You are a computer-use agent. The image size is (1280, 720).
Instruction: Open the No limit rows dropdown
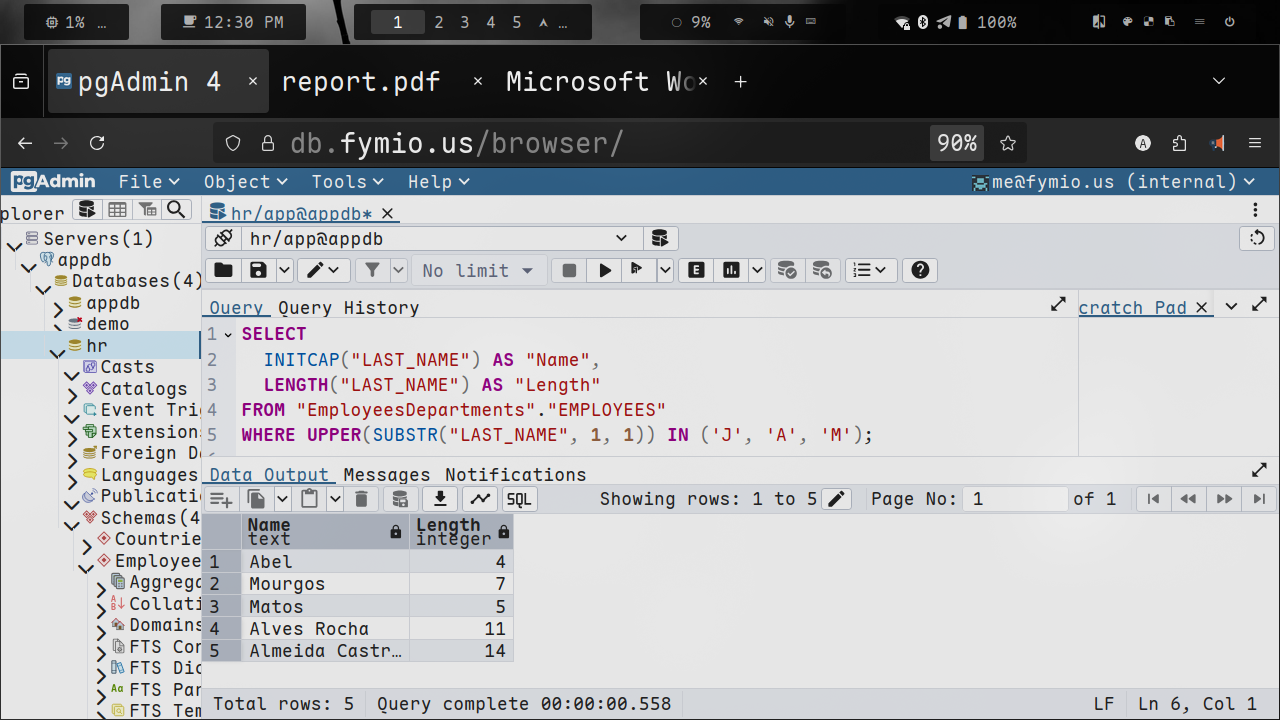pyautogui.click(x=479, y=270)
